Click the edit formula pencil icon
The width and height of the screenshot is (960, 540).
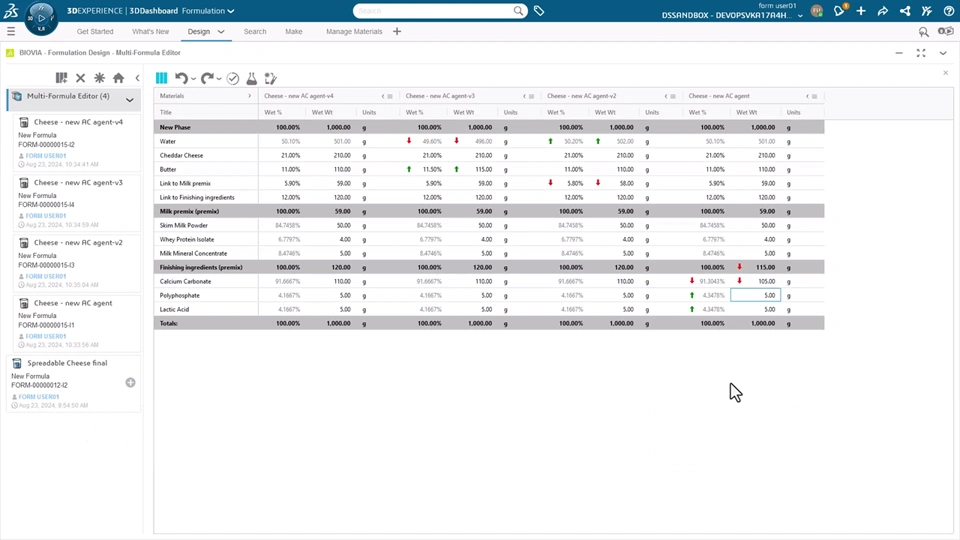click(x=271, y=78)
